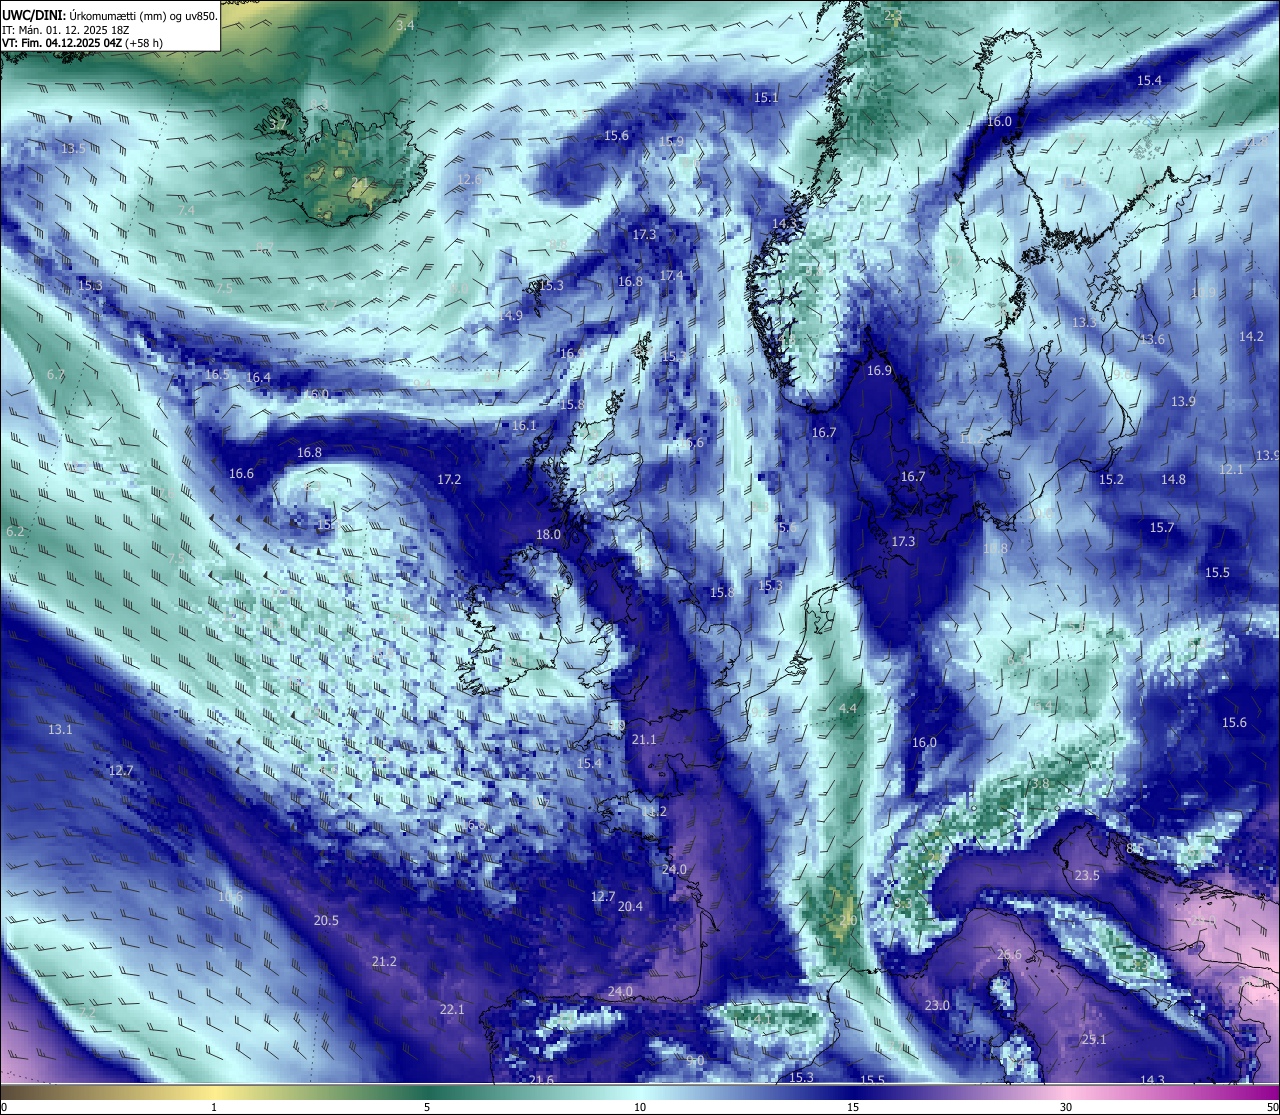This screenshot has width=1280, height=1115.
Task: Click the "5" tick label on the colorbar
Action: click(427, 1107)
